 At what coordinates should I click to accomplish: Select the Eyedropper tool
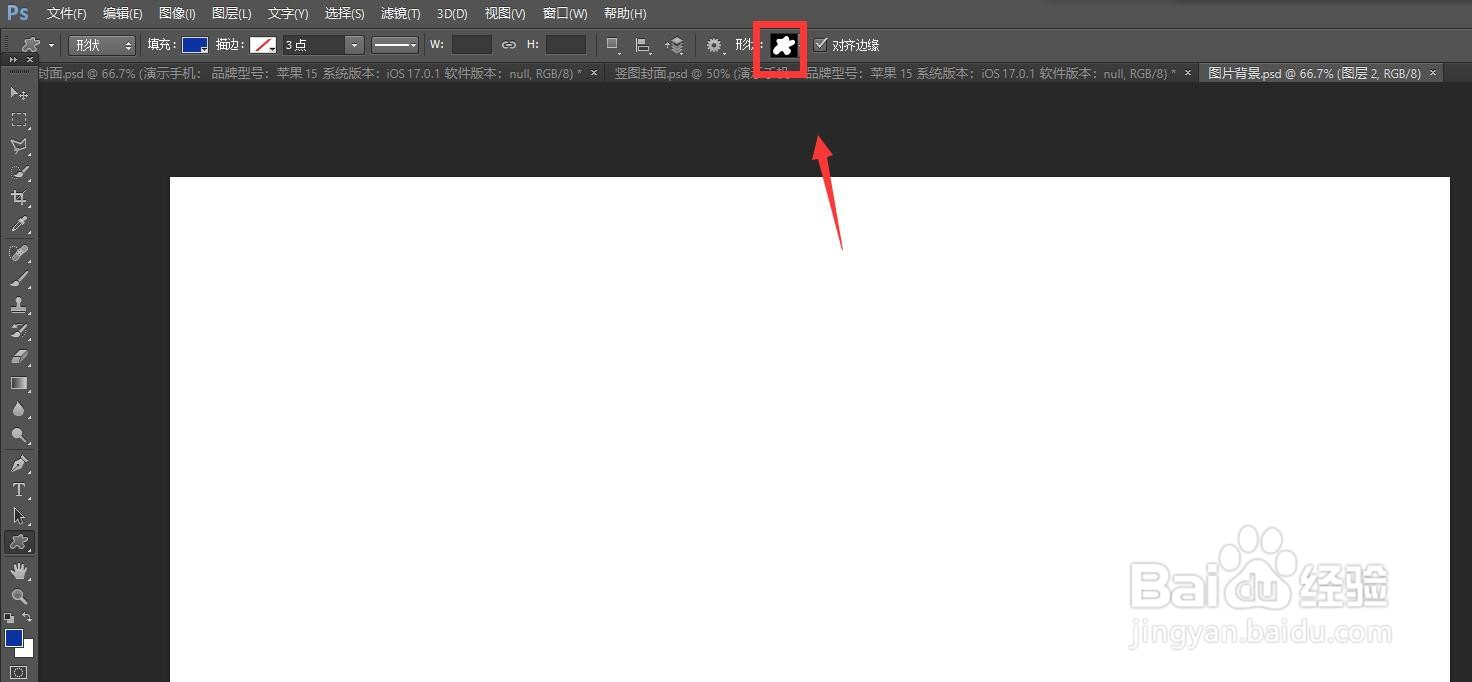click(x=19, y=225)
